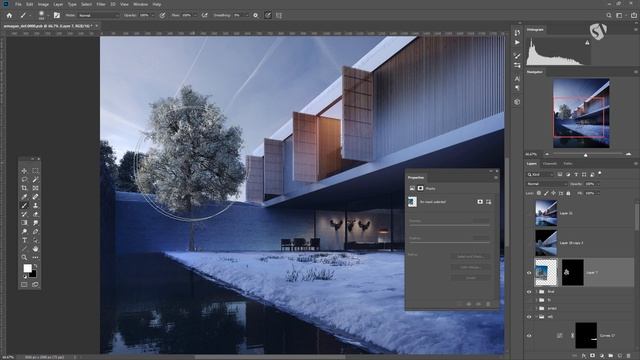Collapse the fourth layer group folder
This screenshot has width=640, height=360.
pos(536,317)
